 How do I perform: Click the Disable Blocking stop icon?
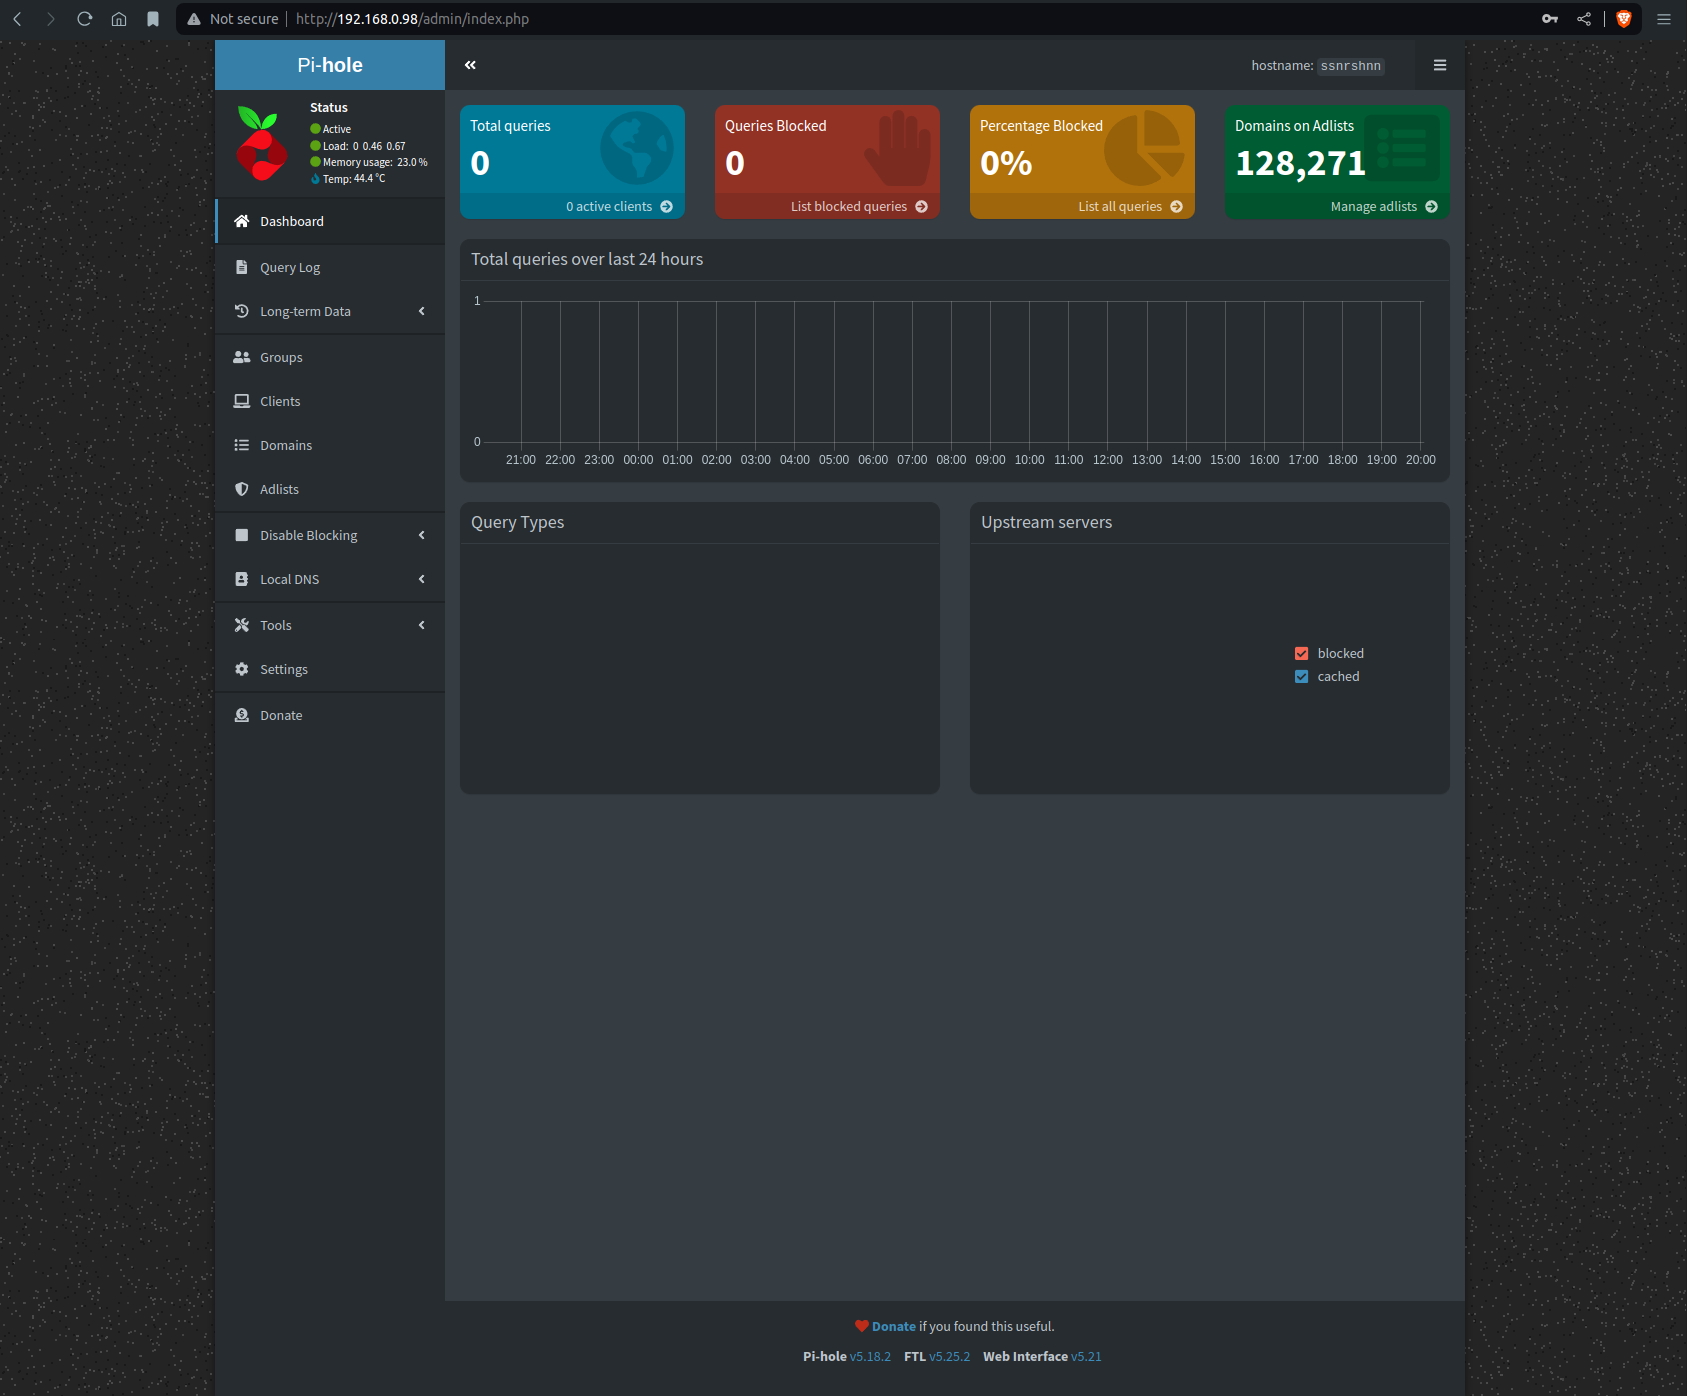tap(241, 535)
